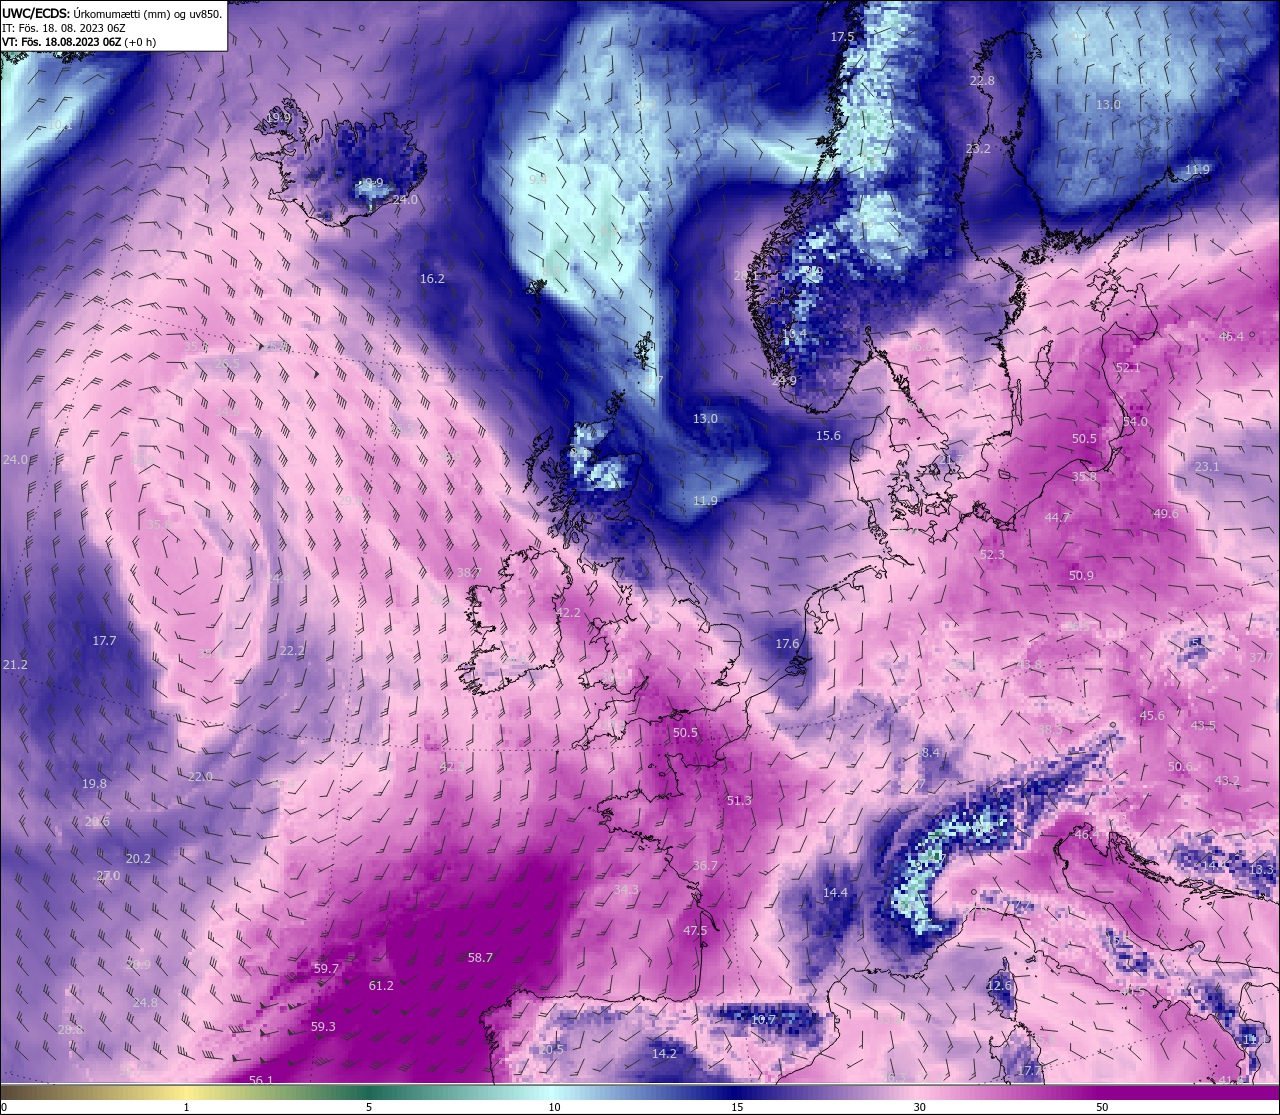Click the 45.6 value on the map
The width and height of the screenshot is (1280, 1115).
[x=1152, y=716]
